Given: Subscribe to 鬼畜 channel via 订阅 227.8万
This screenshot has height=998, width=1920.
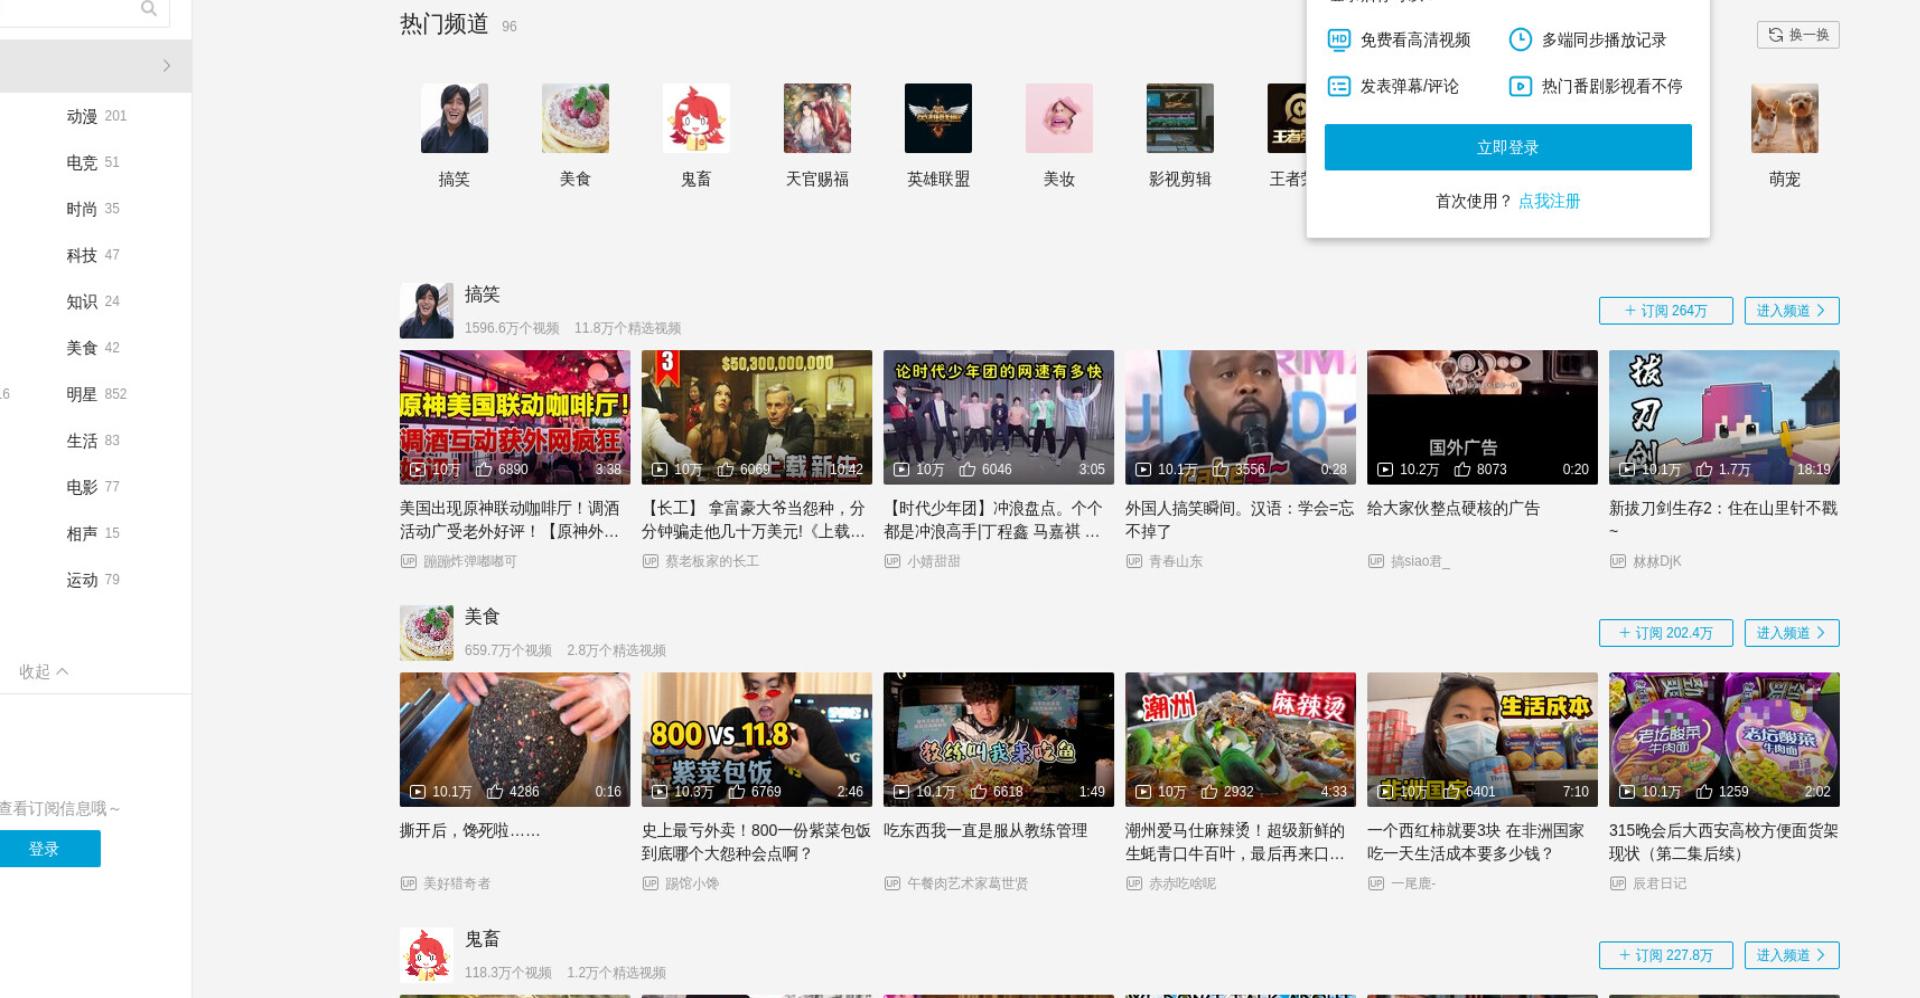Looking at the screenshot, I should point(1666,955).
